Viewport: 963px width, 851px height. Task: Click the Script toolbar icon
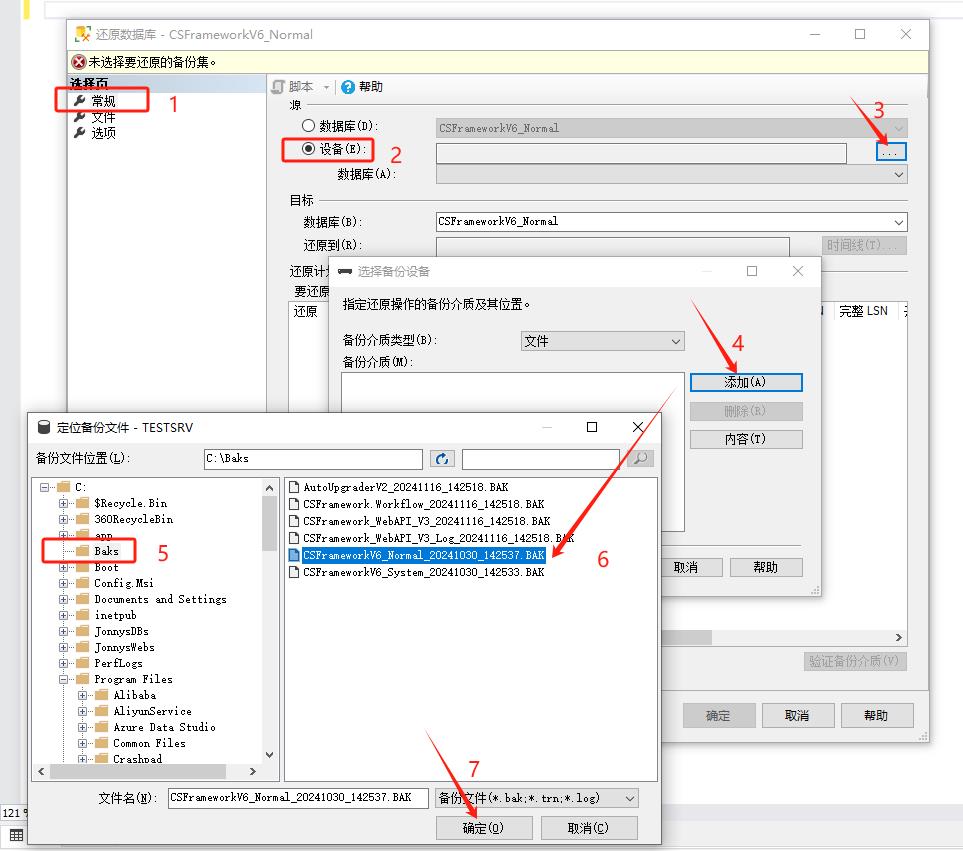(x=281, y=87)
